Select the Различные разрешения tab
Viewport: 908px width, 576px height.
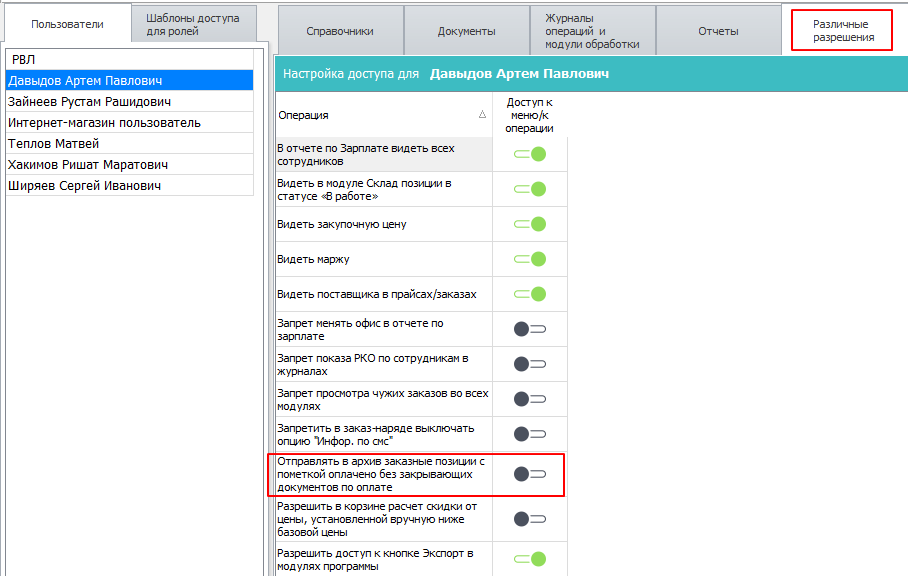840,31
